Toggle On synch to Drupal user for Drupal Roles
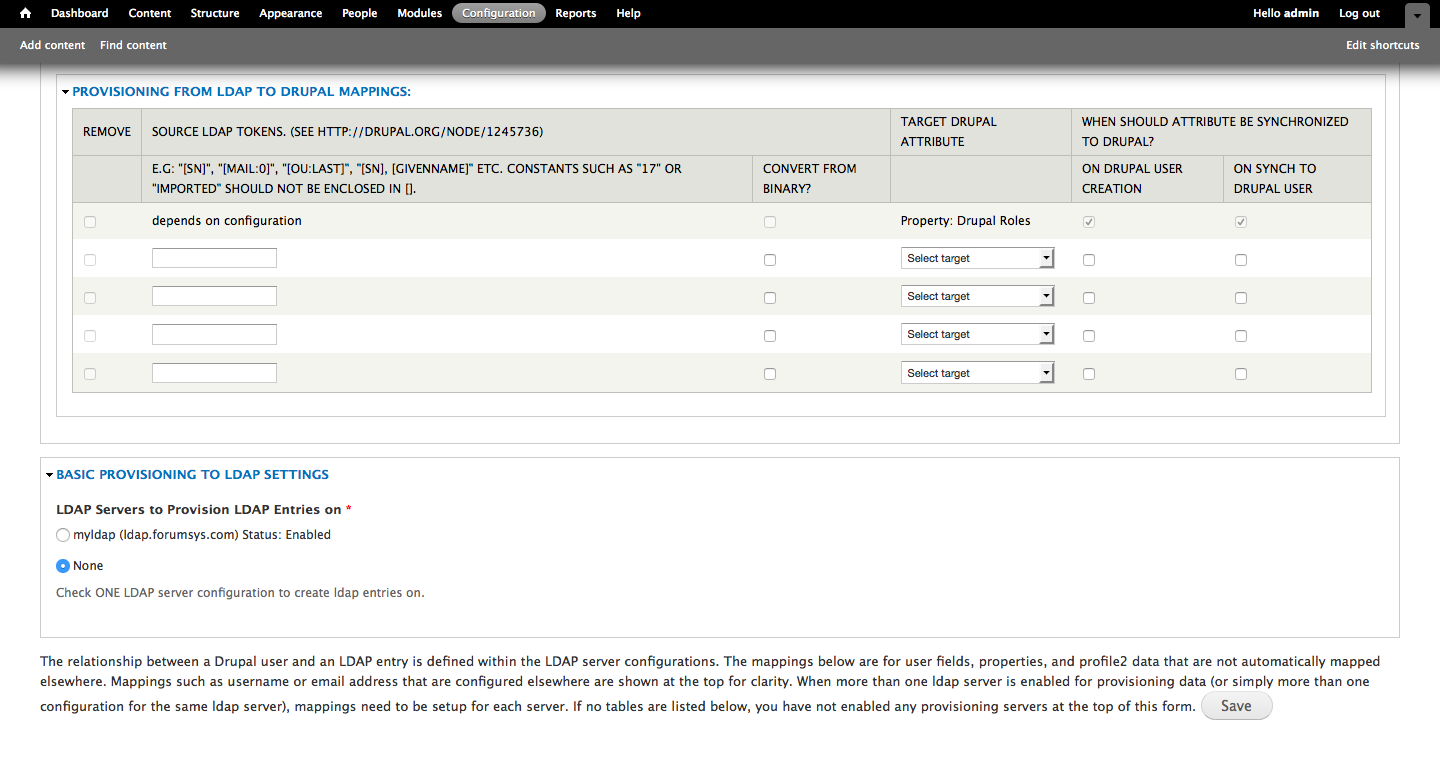Viewport: 1440px width, 774px height. [1241, 222]
